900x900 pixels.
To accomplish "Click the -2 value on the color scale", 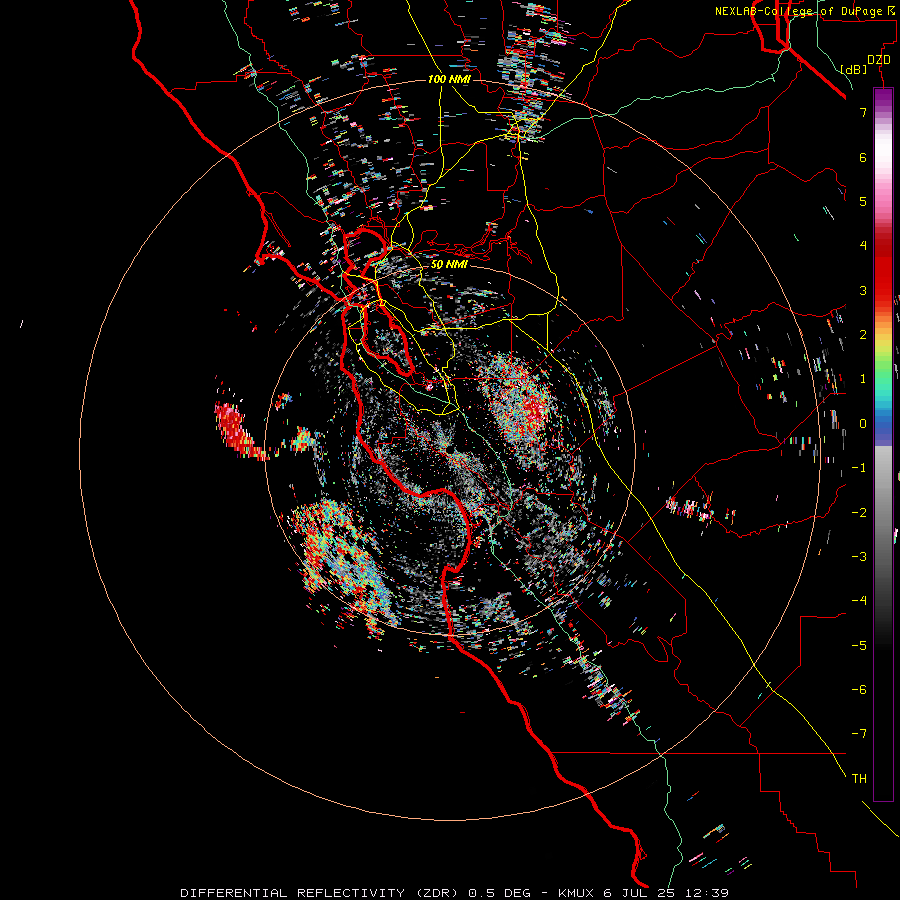I will [859, 512].
